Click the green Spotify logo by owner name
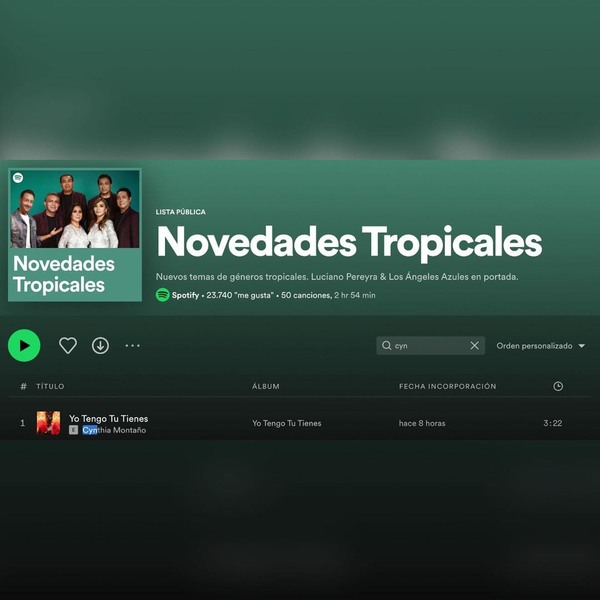 [x=163, y=295]
